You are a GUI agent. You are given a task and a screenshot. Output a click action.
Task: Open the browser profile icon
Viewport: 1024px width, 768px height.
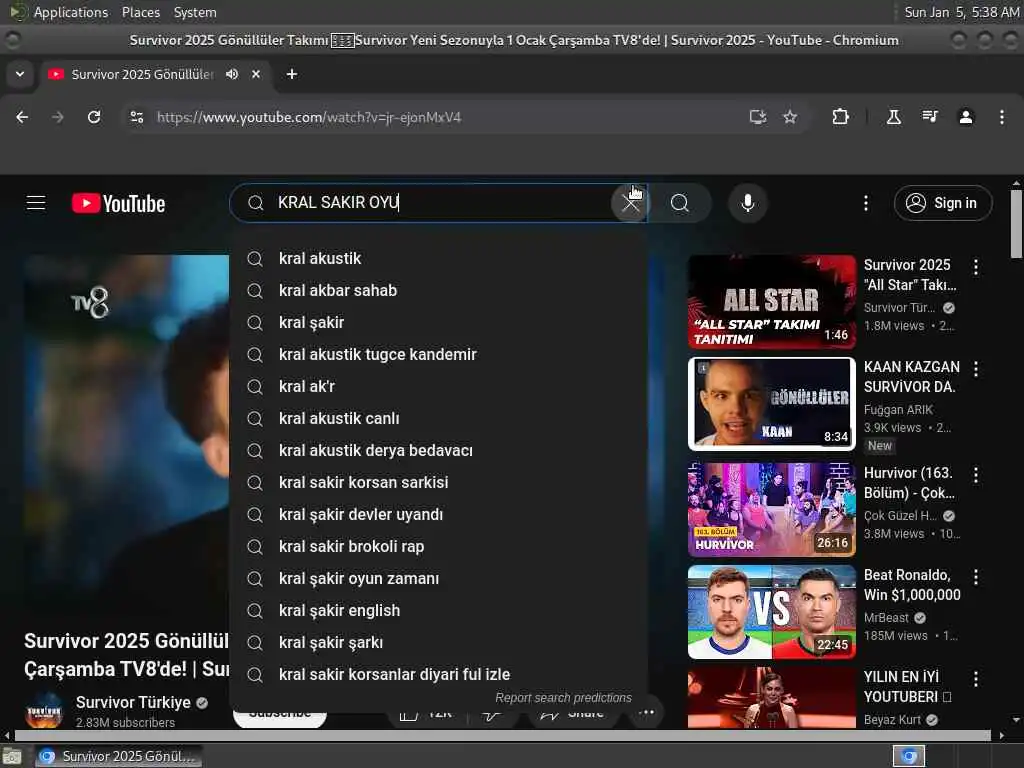(x=966, y=117)
